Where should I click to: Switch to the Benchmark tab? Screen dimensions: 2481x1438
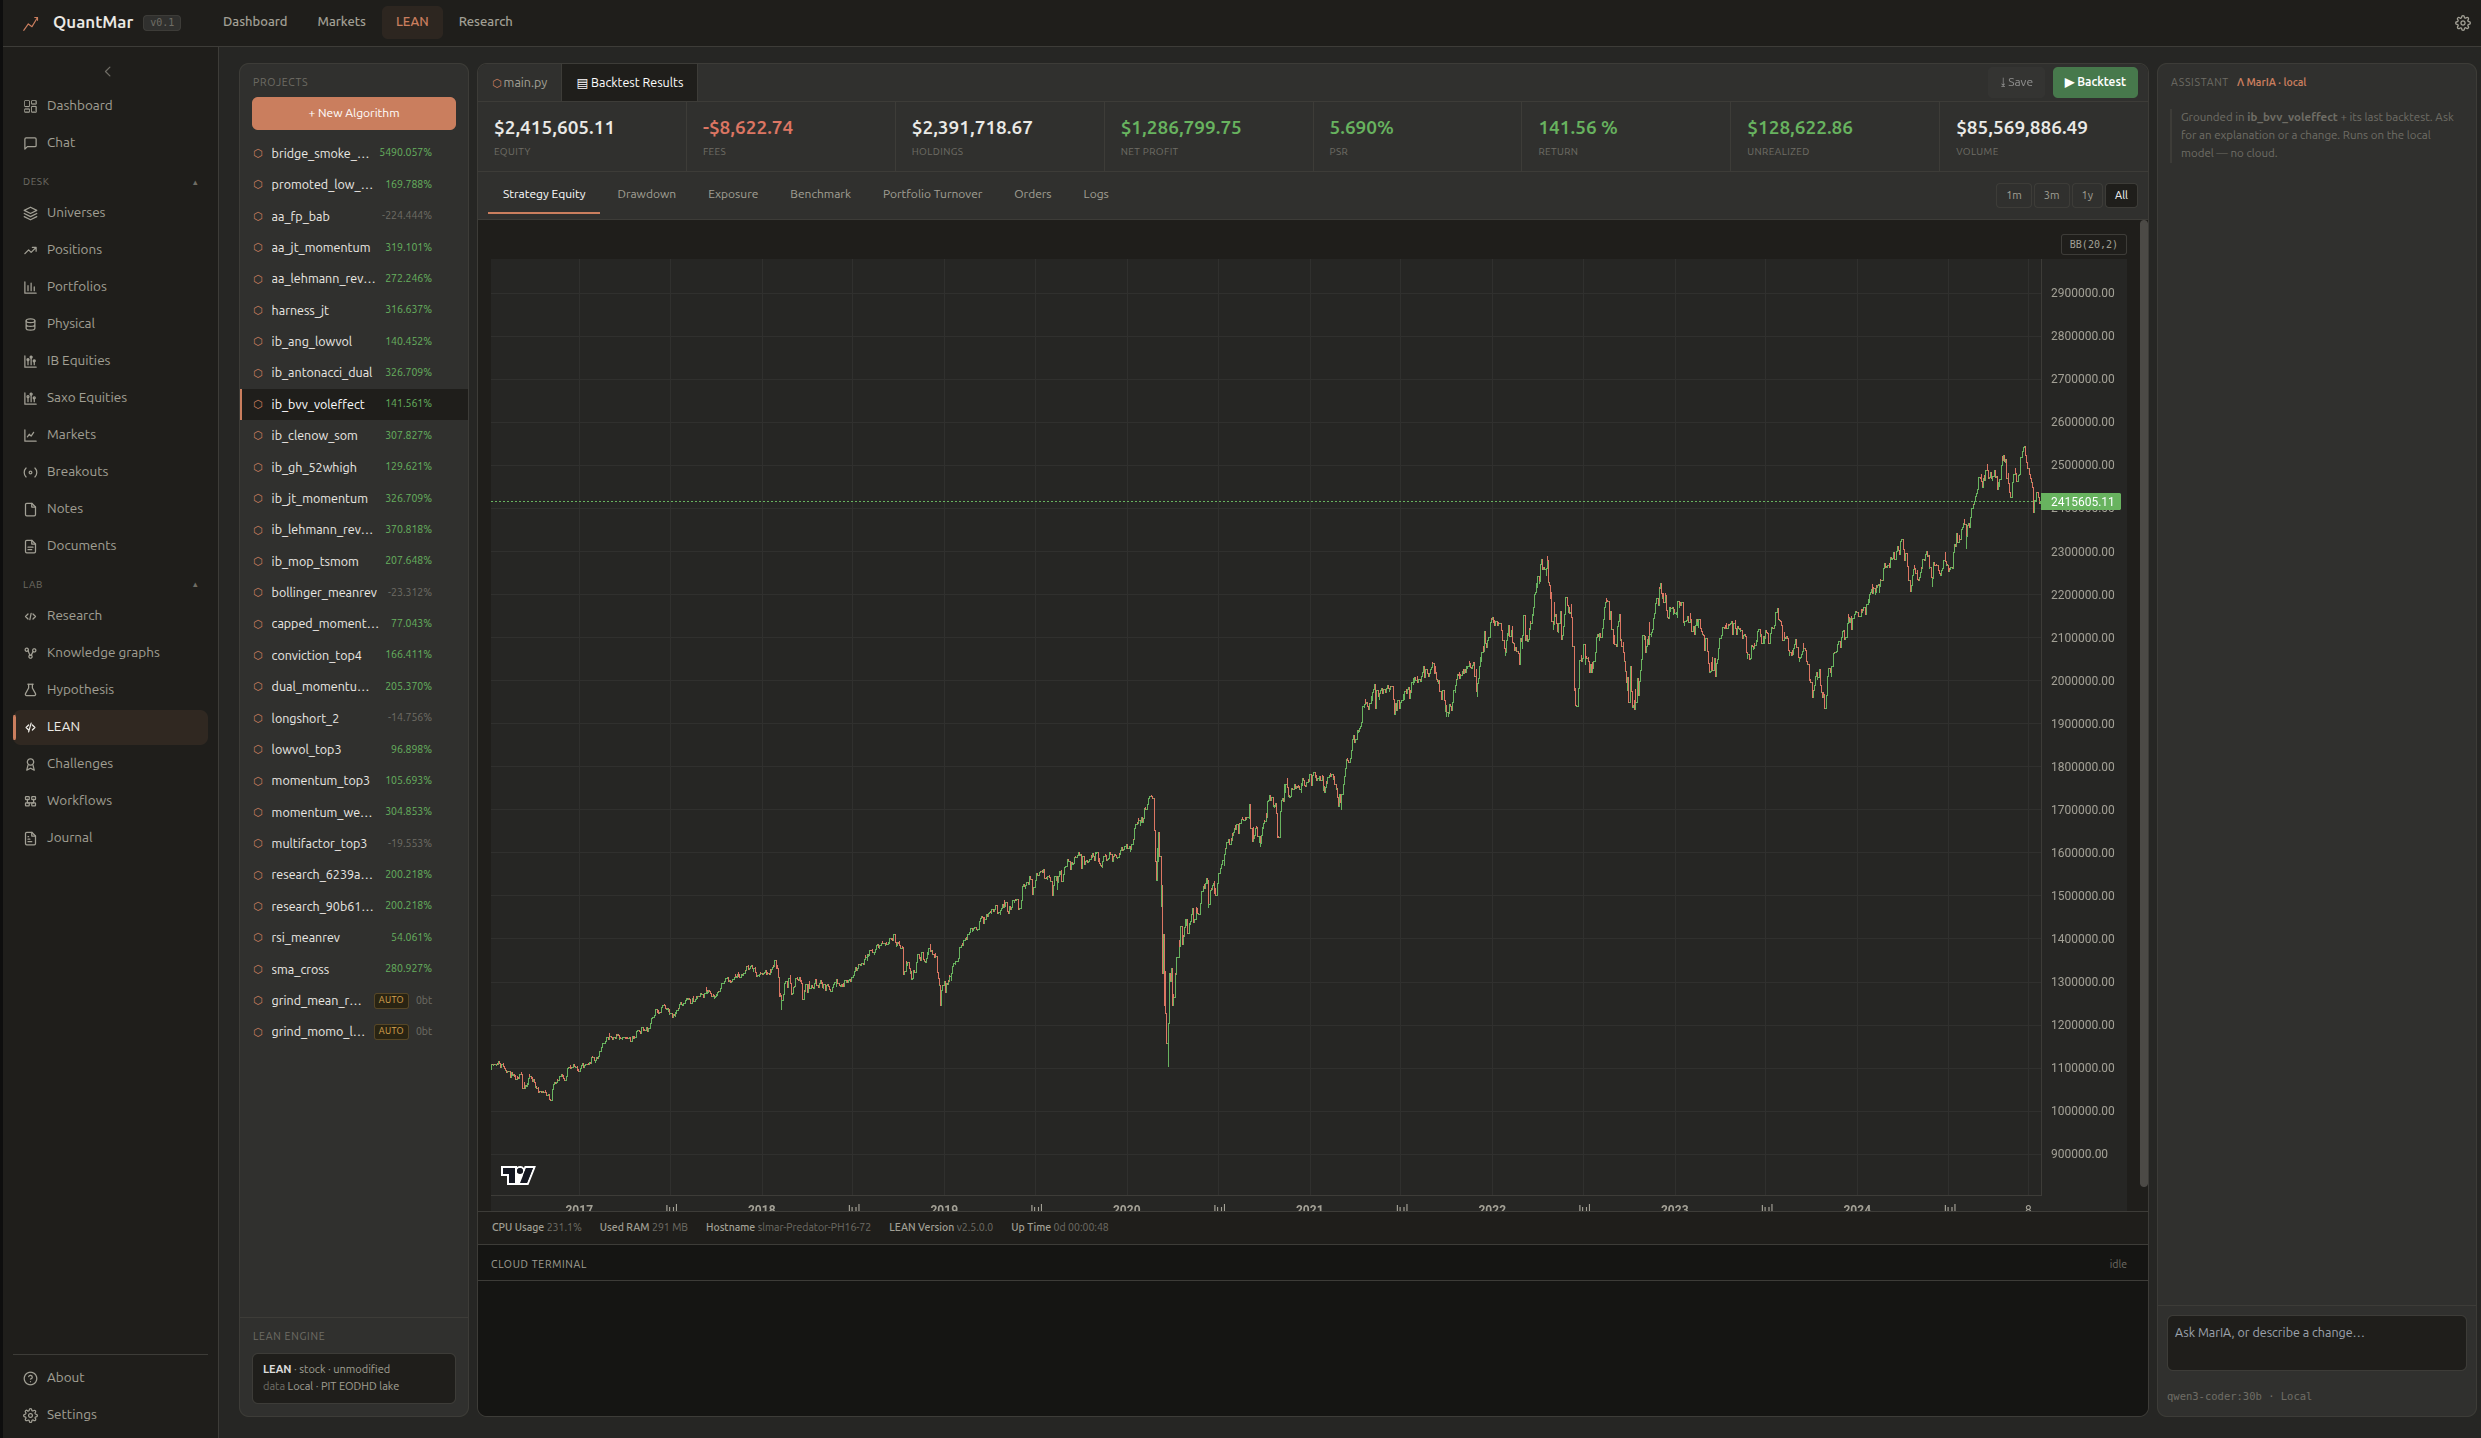click(820, 194)
